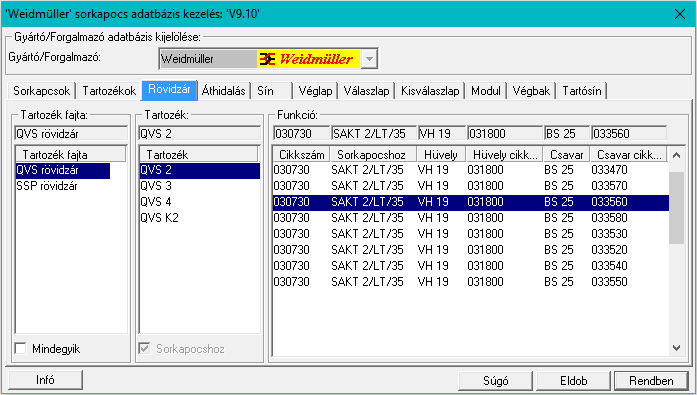Click the Súgó help button
The image size is (697, 395).
point(496,381)
